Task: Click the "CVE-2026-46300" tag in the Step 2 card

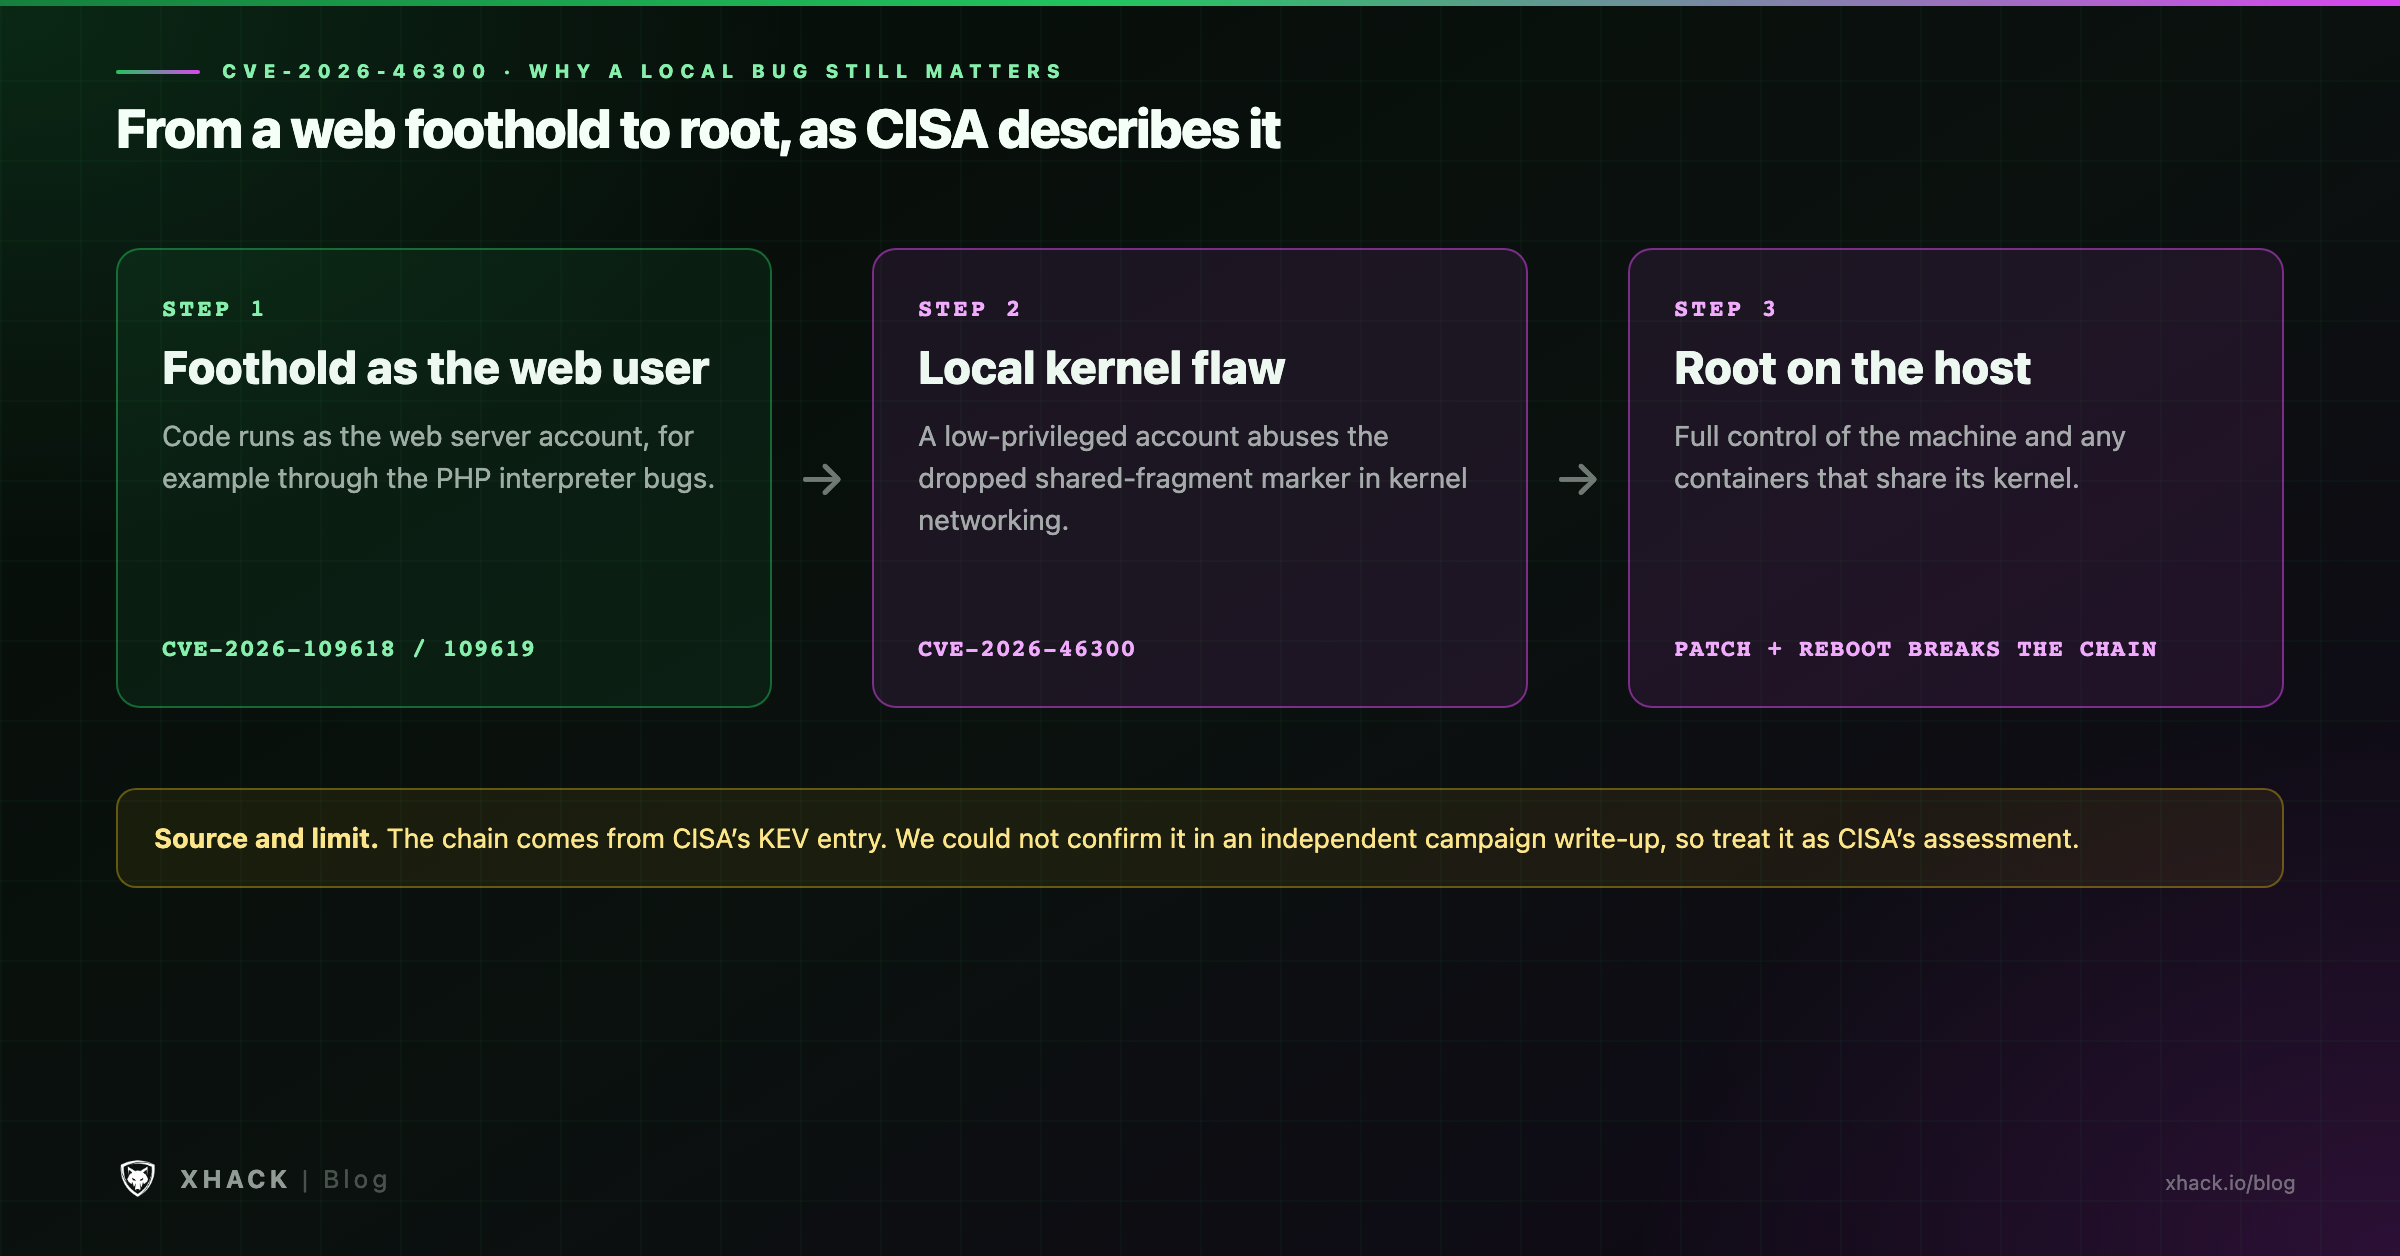Action: click(x=1026, y=648)
